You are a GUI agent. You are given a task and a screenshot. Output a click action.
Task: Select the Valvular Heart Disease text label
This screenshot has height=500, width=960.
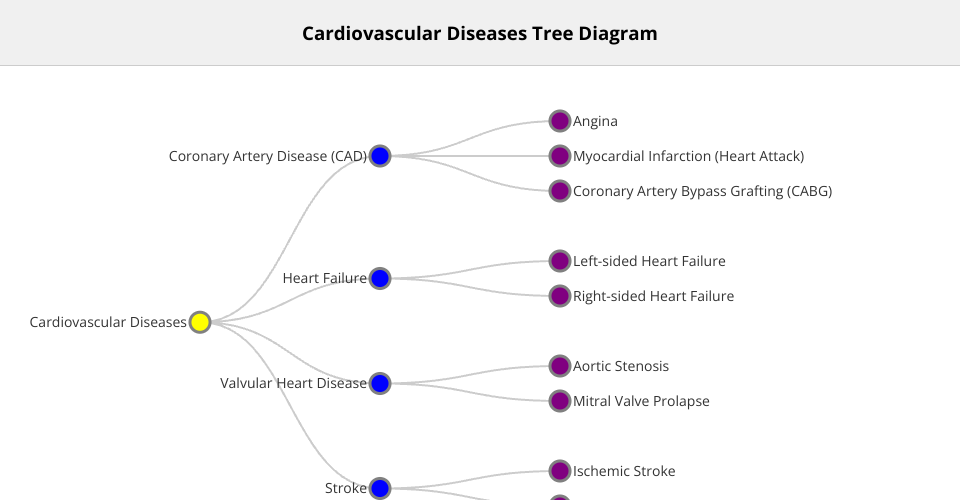293,383
